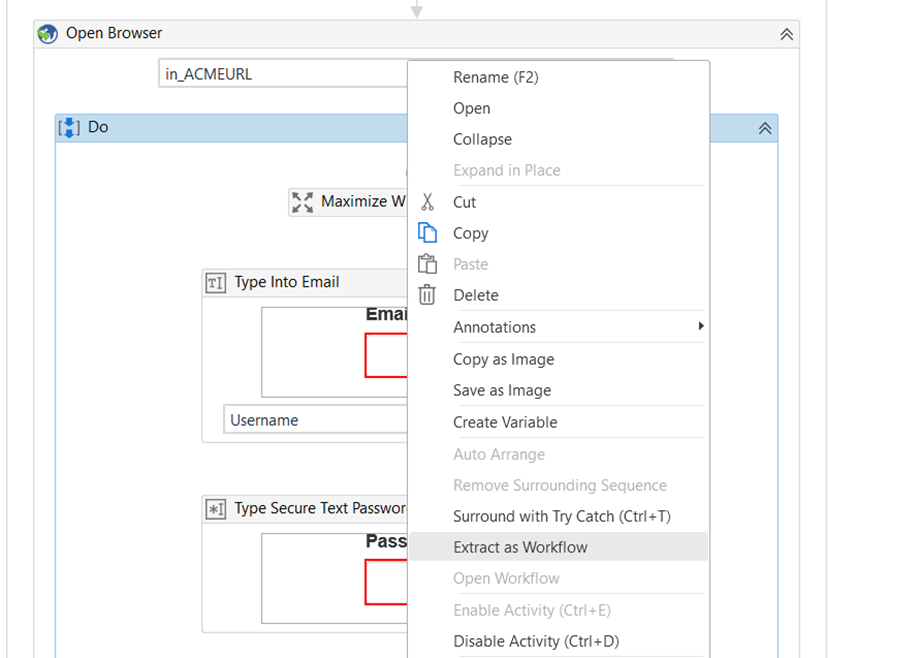Choose Open in the context menu
This screenshot has width=919, height=658.
point(559,108)
